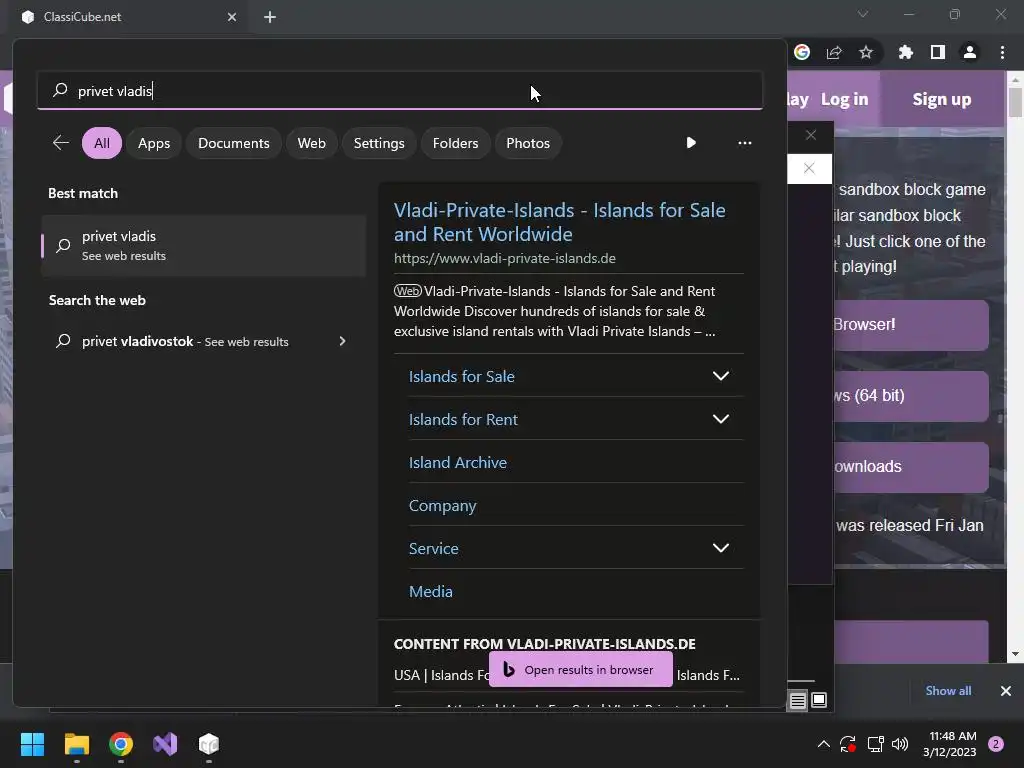The height and width of the screenshot is (768, 1024).
Task: Open the Island Archive link
Action: click(x=458, y=462)
